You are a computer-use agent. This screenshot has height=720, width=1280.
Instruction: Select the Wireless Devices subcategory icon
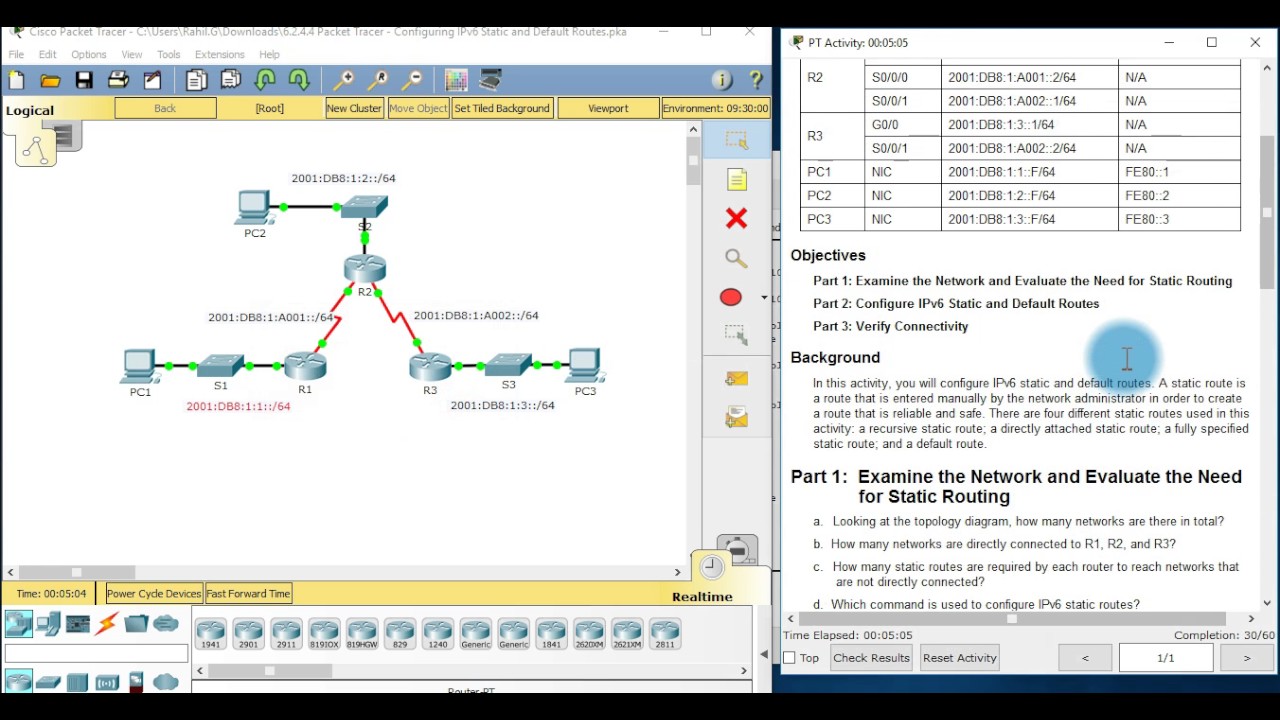(107, 682)
